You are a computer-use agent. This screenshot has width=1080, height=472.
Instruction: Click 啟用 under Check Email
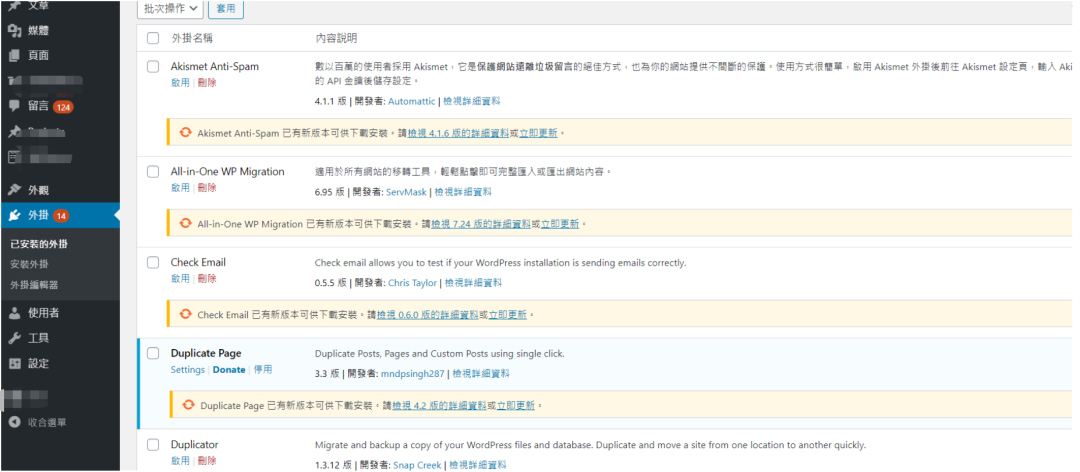[180, 278]
